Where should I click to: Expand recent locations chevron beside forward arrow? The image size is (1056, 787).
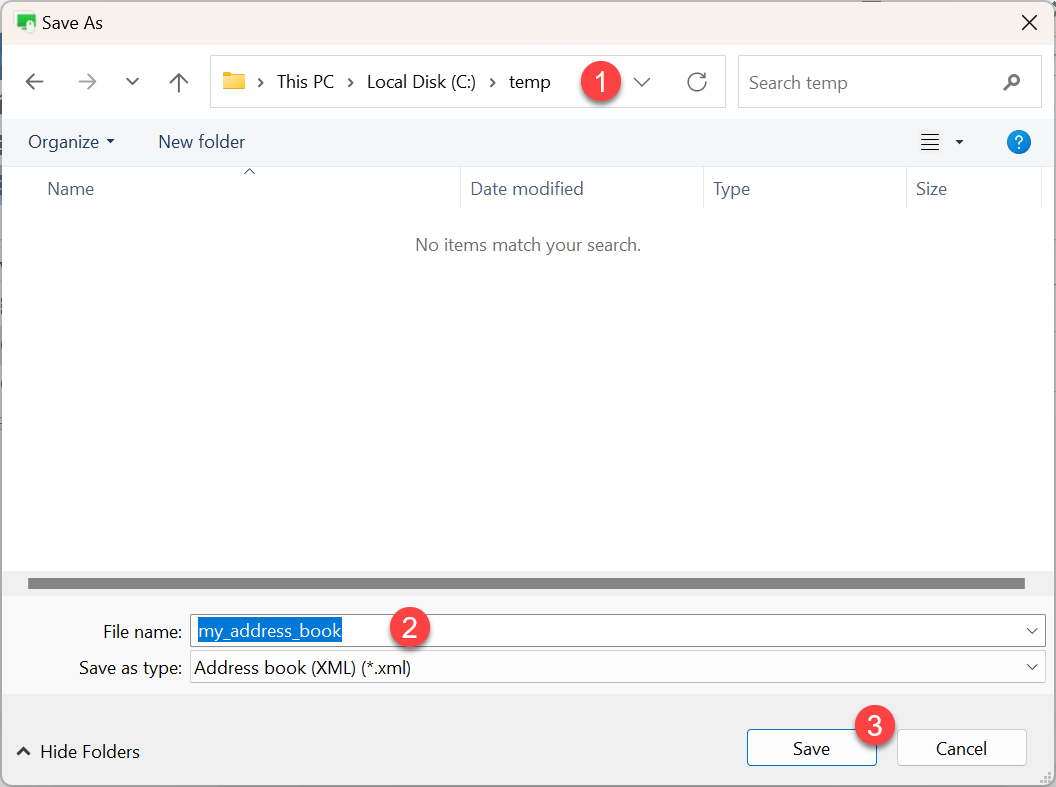131,82
